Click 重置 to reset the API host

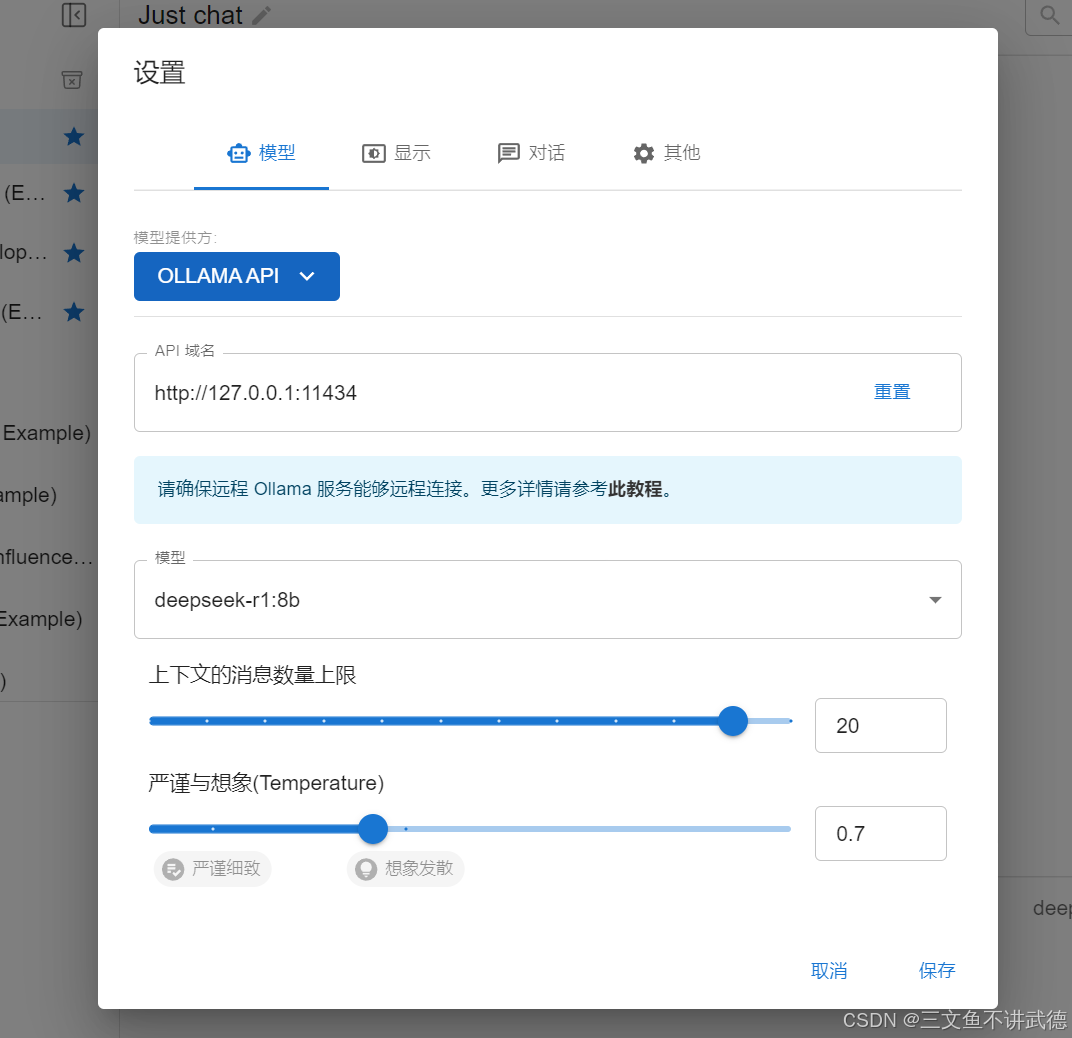click(892, 392)
